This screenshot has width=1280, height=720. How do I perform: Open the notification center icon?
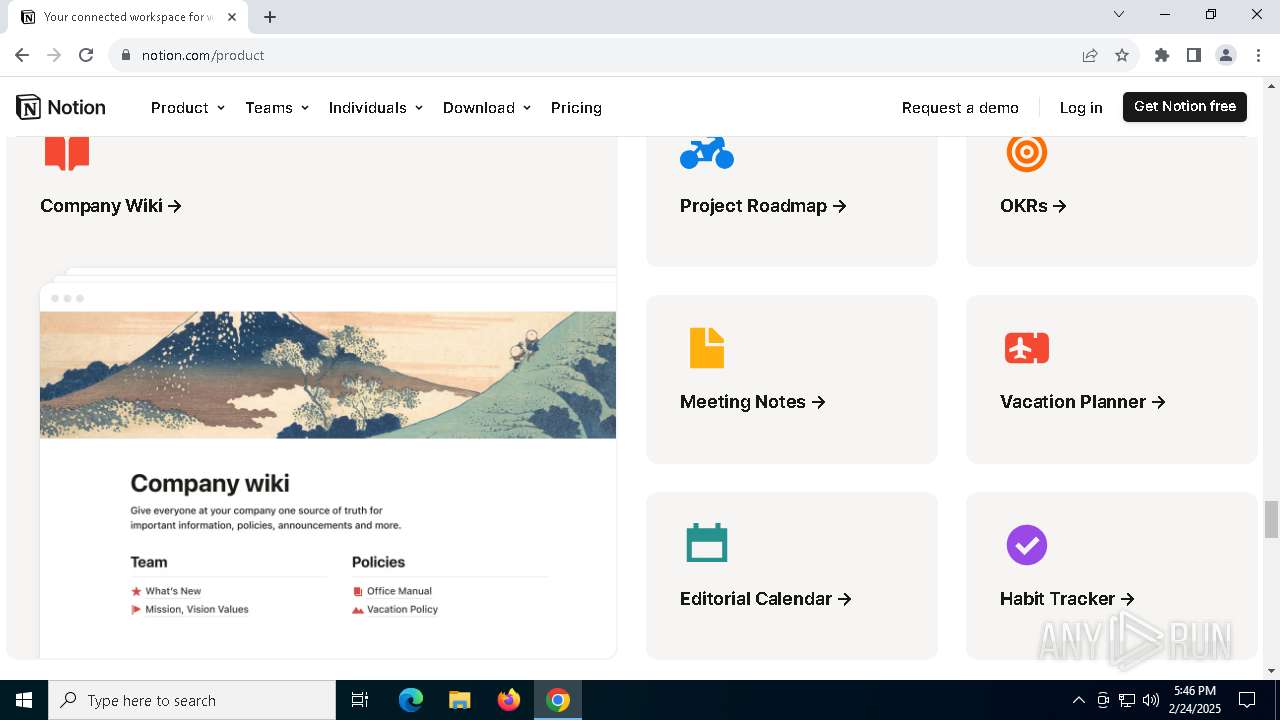[1247, 700]
